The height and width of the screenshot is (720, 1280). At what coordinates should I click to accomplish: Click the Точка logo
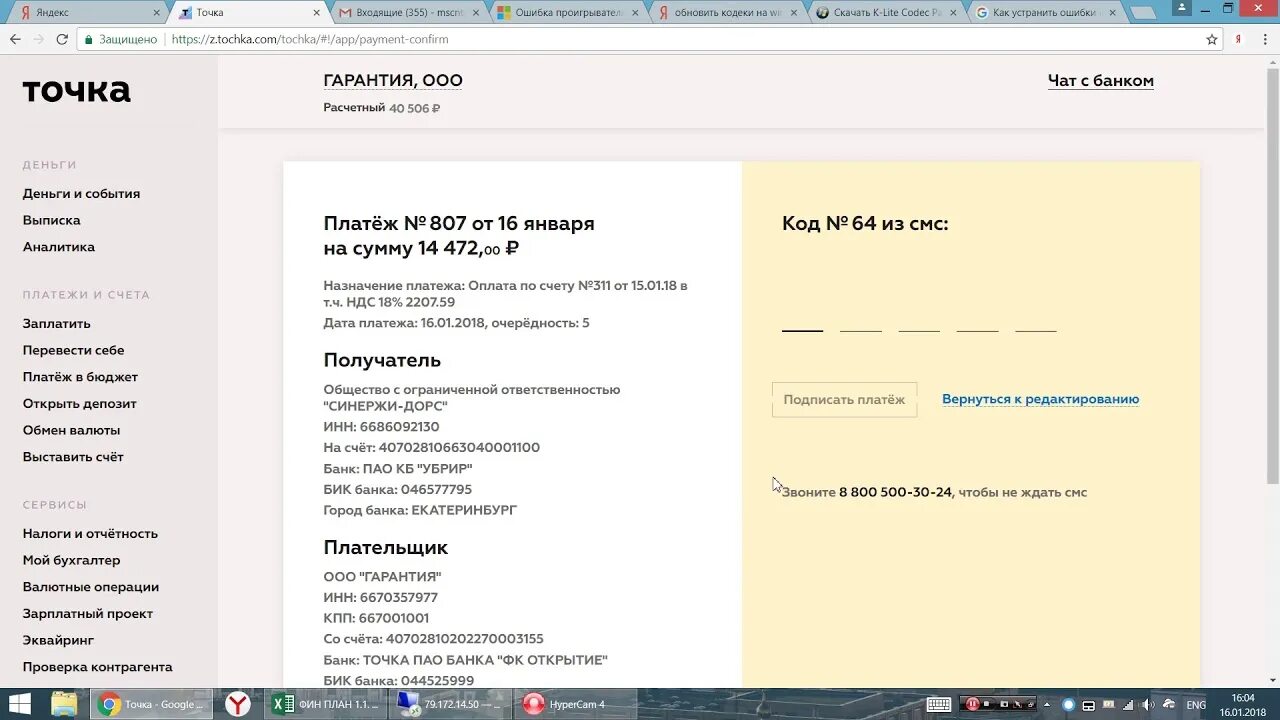(x=76, y=91)
